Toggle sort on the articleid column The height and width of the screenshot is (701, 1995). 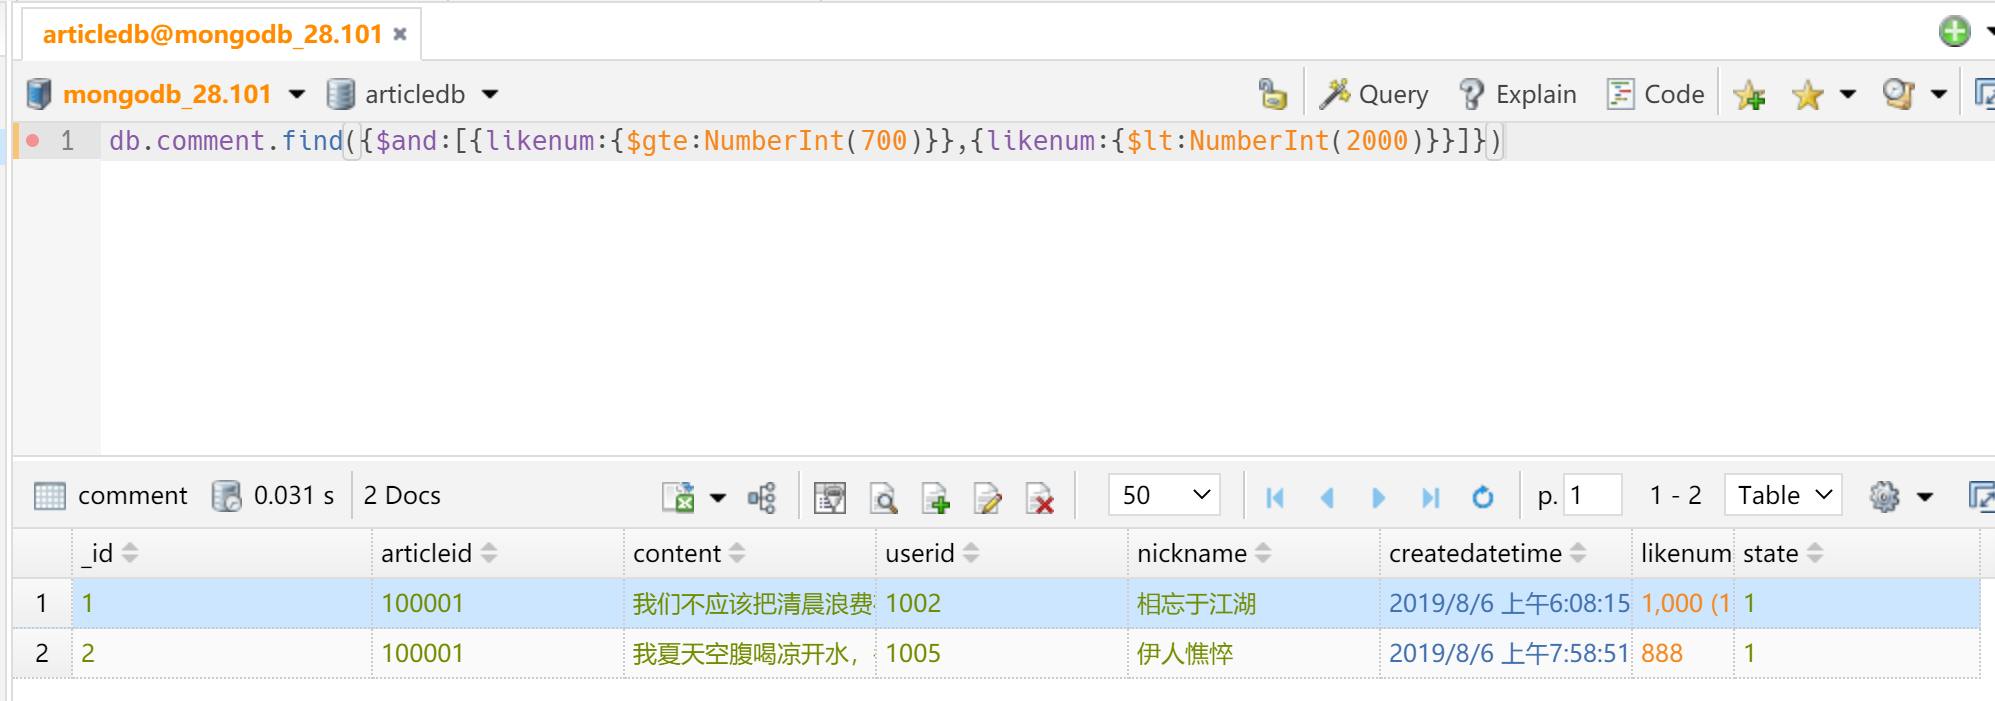point(489,553)
